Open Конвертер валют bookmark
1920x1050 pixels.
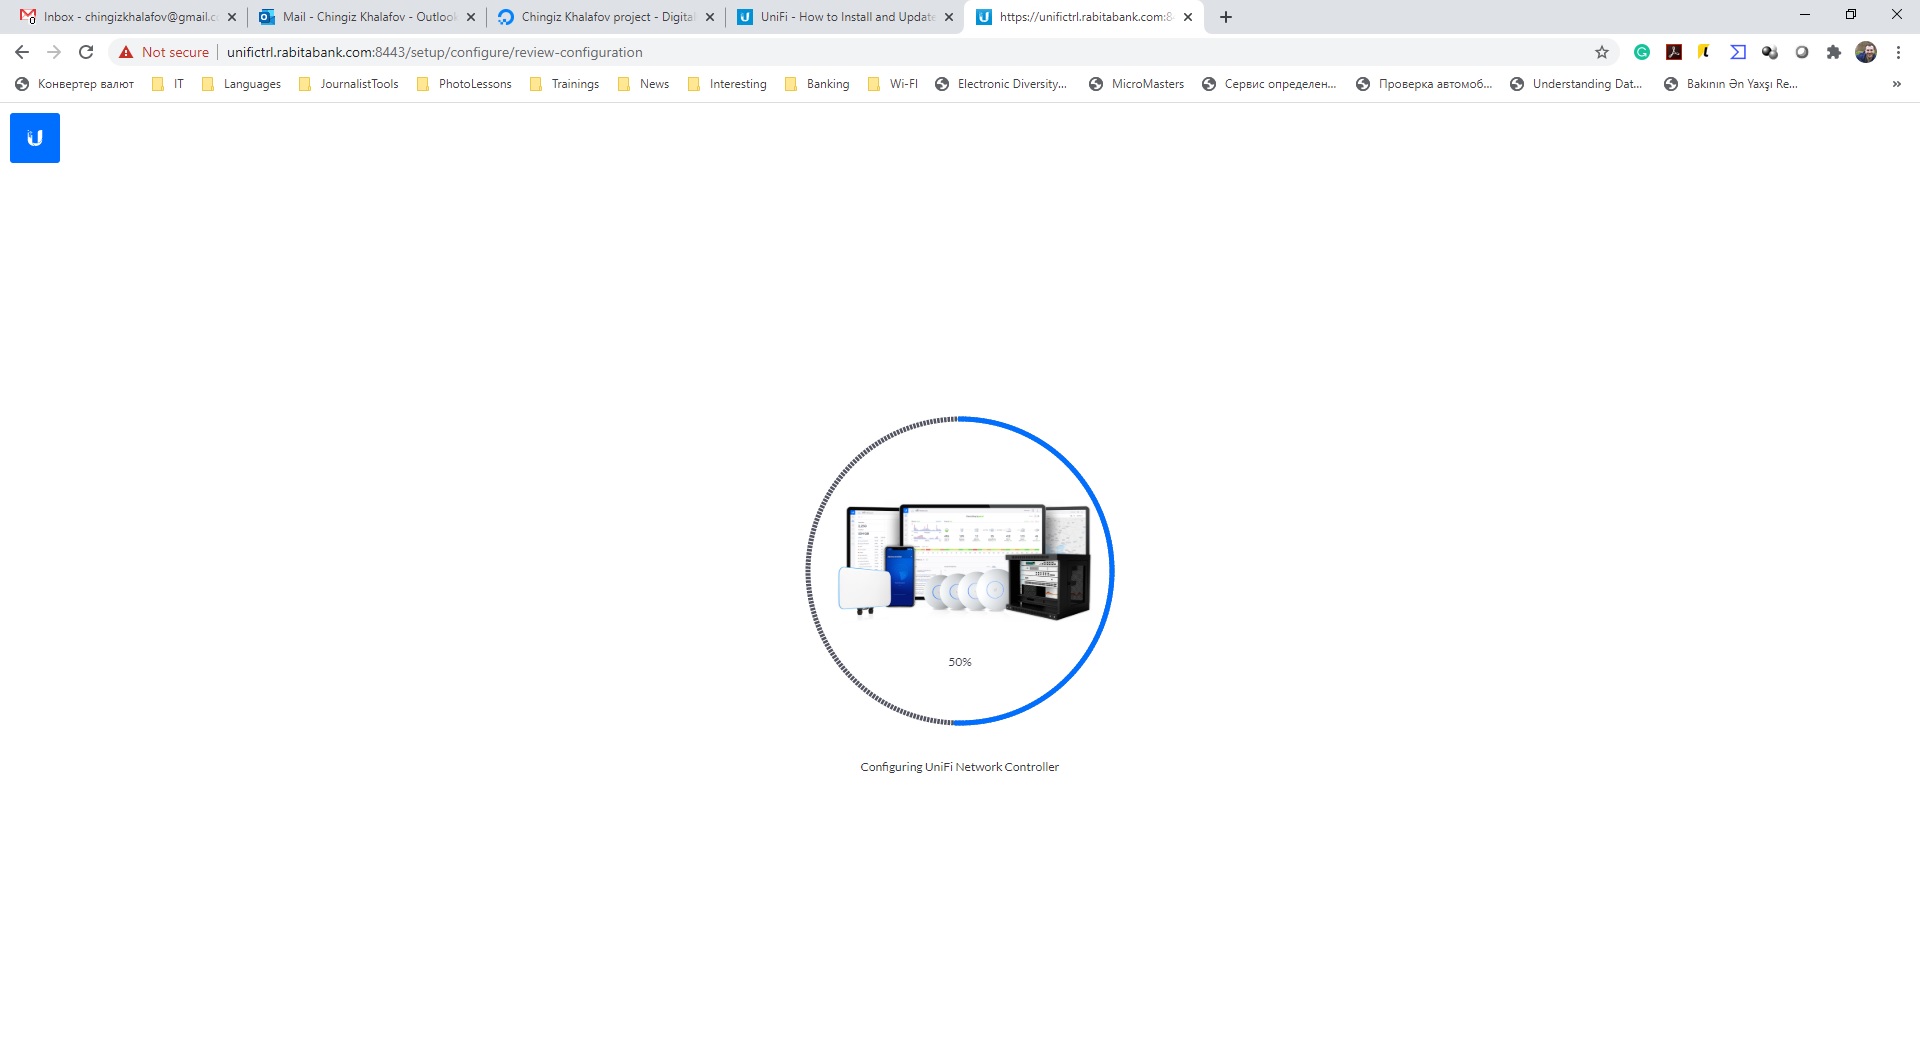coord(75,84)
